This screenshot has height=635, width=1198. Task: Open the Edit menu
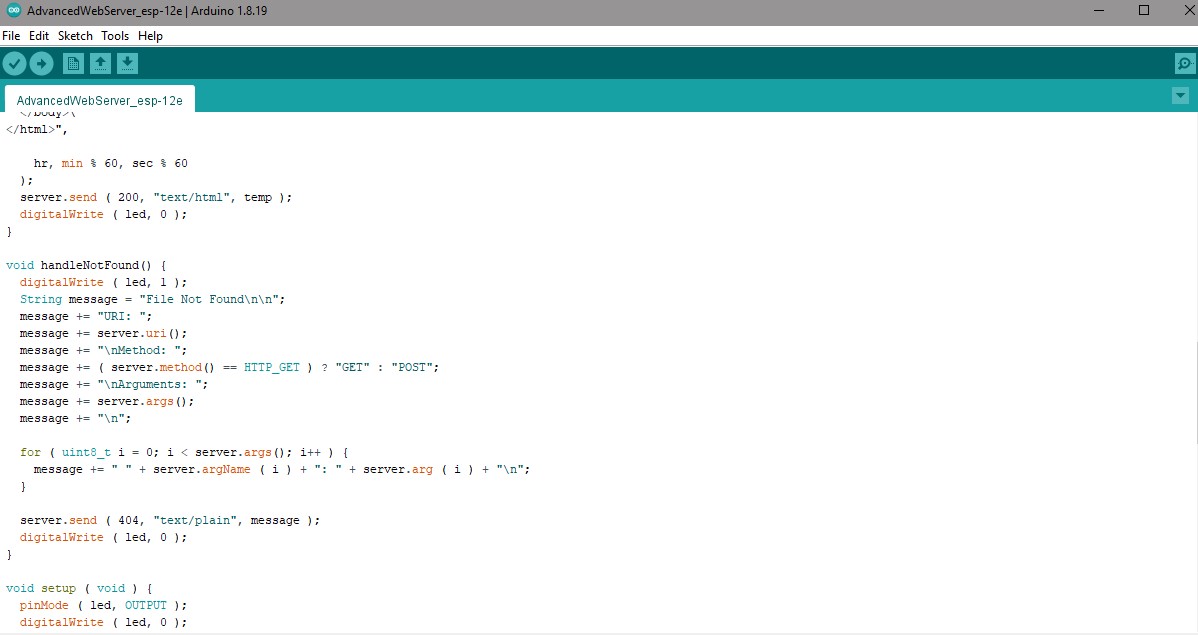click(x=39, y=36)
